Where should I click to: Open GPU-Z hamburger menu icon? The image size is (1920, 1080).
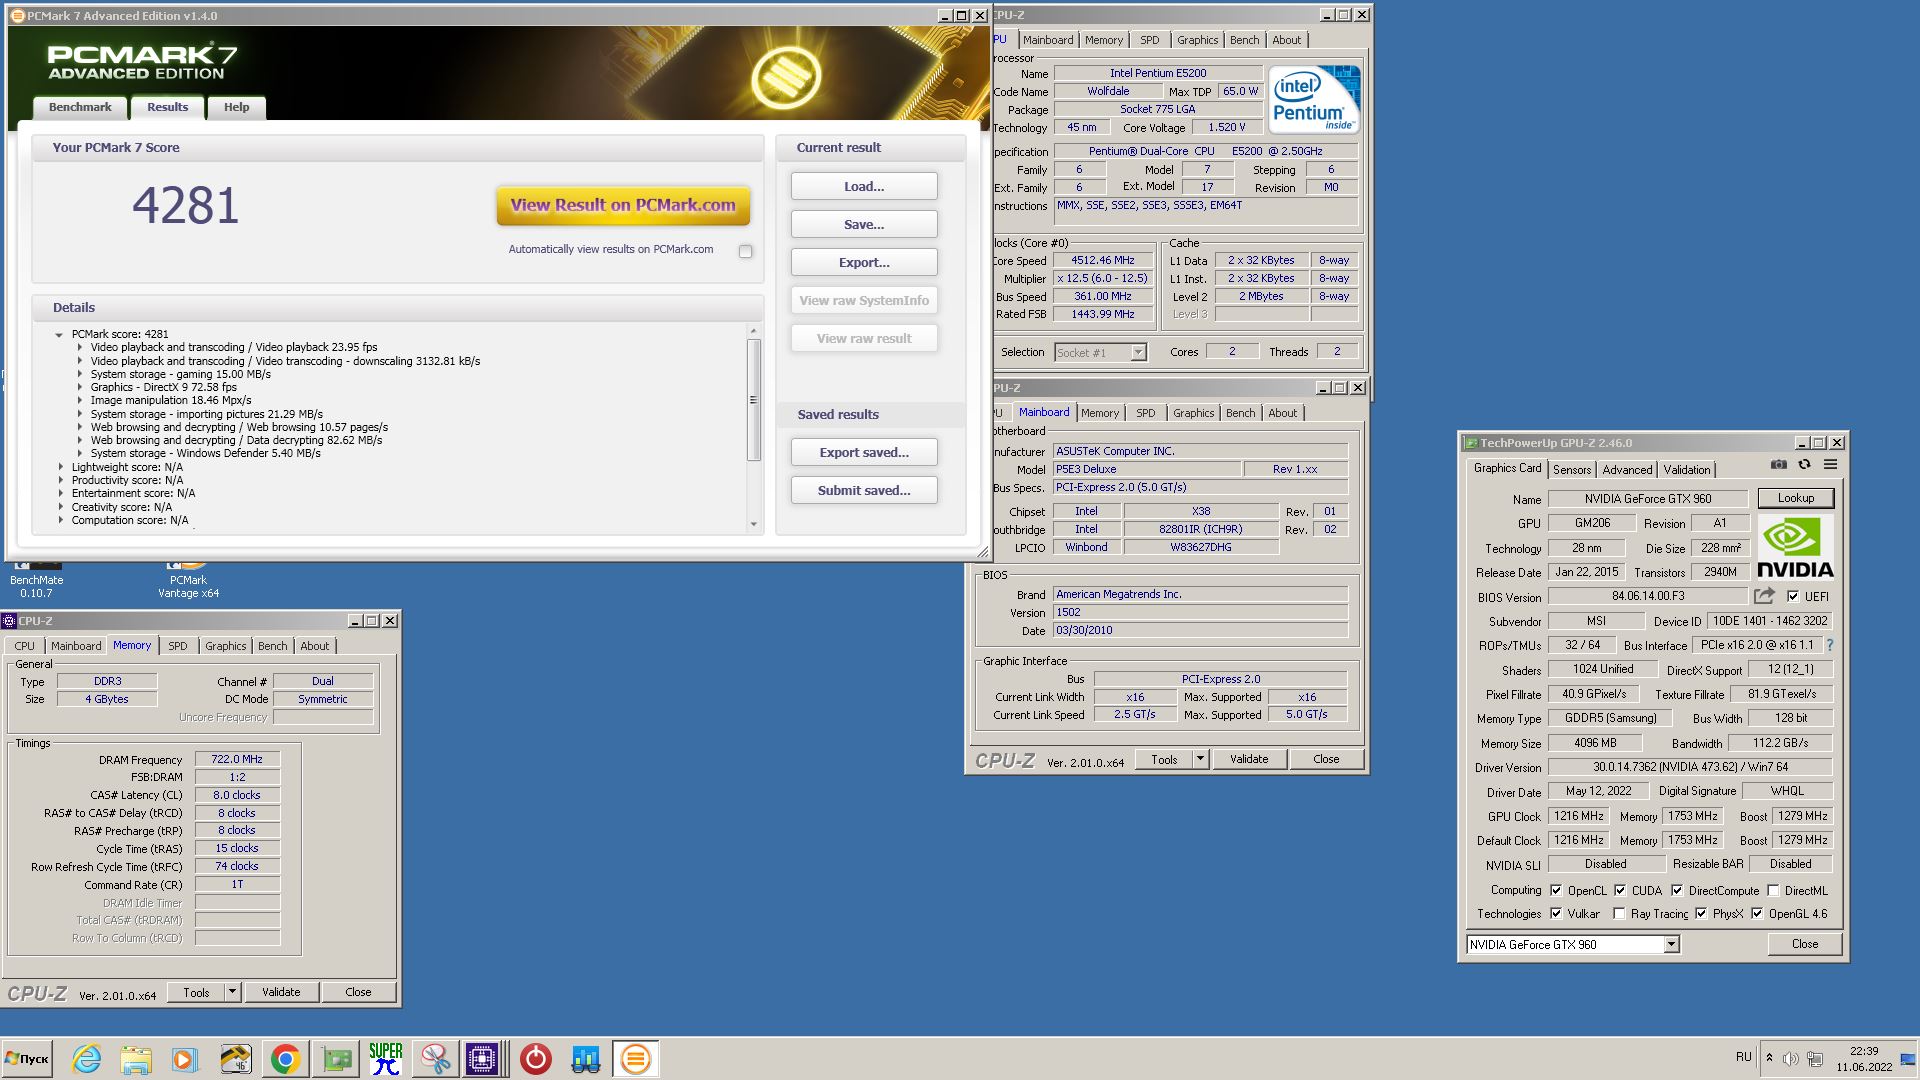tap(1830, 464)
